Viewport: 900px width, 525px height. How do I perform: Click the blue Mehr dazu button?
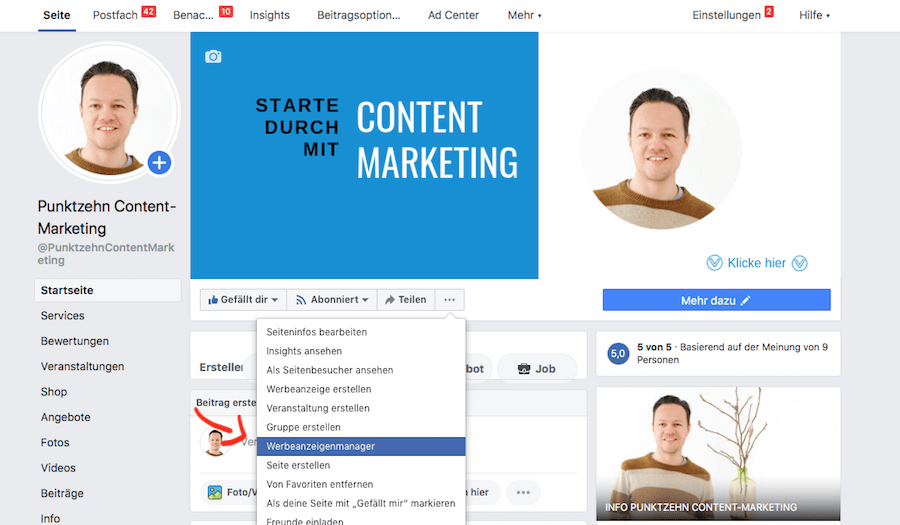pos(716,300)
